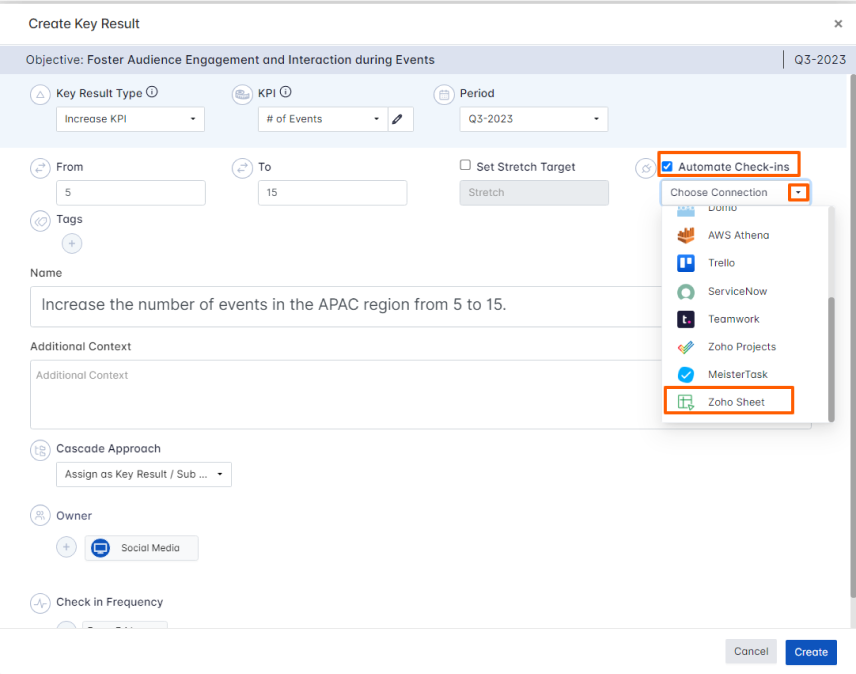The width and height of the screenshot is (856, 674).
Task: Open the Cascade Approach assign dropdown
Action: pos(144,474)
